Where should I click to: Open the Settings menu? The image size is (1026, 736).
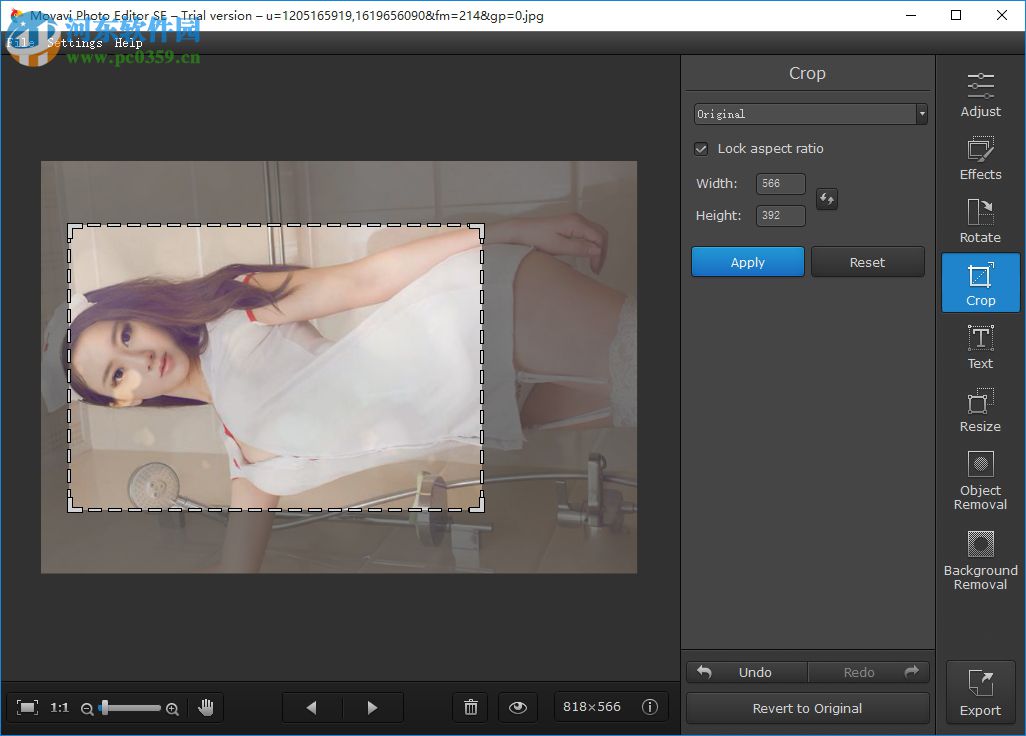pyautogui.click(x=73, y=42)
